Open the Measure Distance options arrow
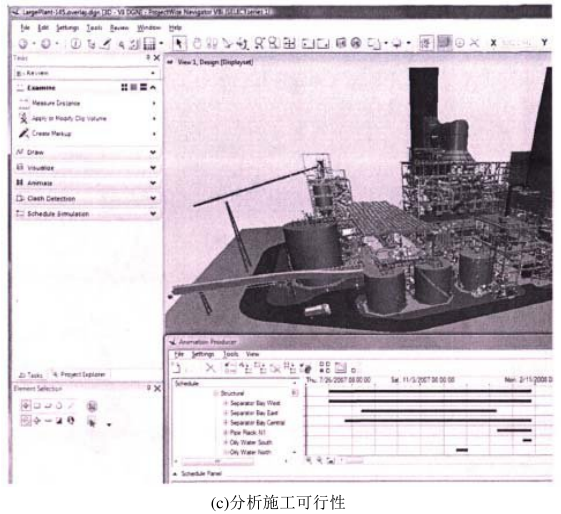Screen dimensions: 561x514 pyautogui.click(x=154, y=103)
